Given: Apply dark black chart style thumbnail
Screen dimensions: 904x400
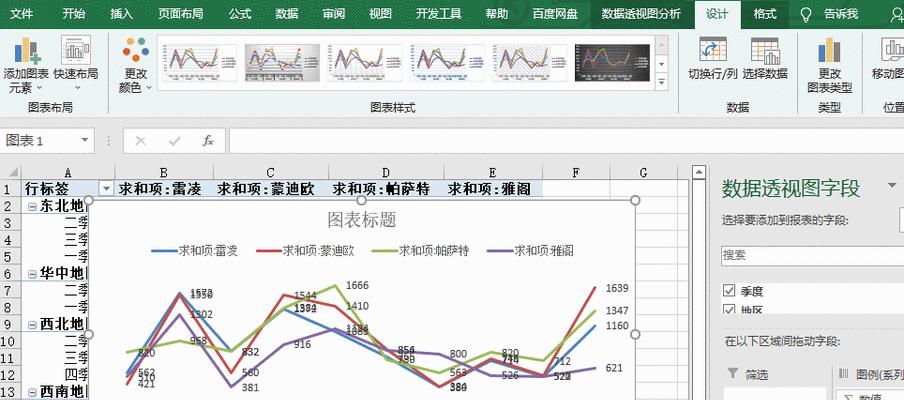Looking at the screenshot, I should pos(612,63).
